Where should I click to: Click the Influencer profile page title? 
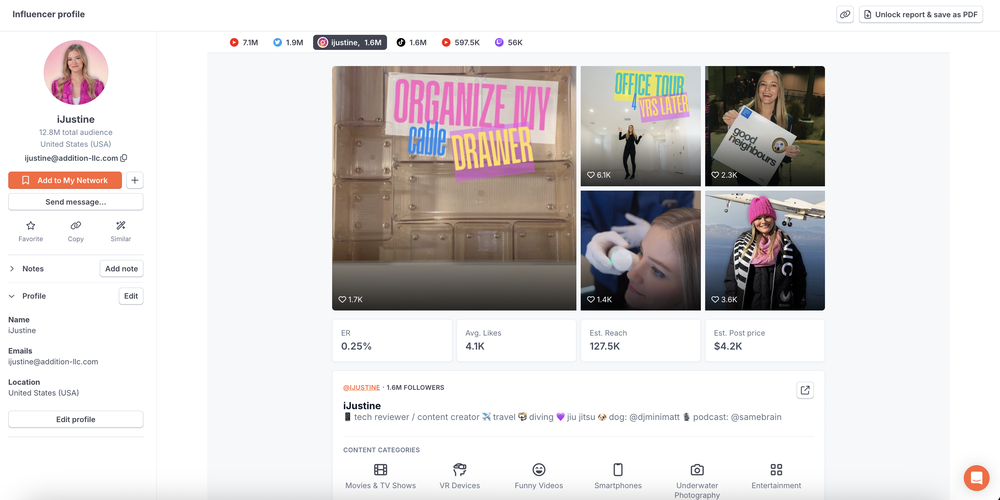pos(48,15)
